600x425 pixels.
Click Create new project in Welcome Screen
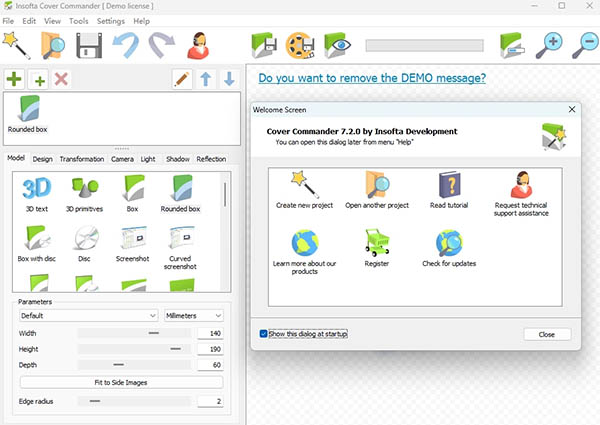click(305, 190)
